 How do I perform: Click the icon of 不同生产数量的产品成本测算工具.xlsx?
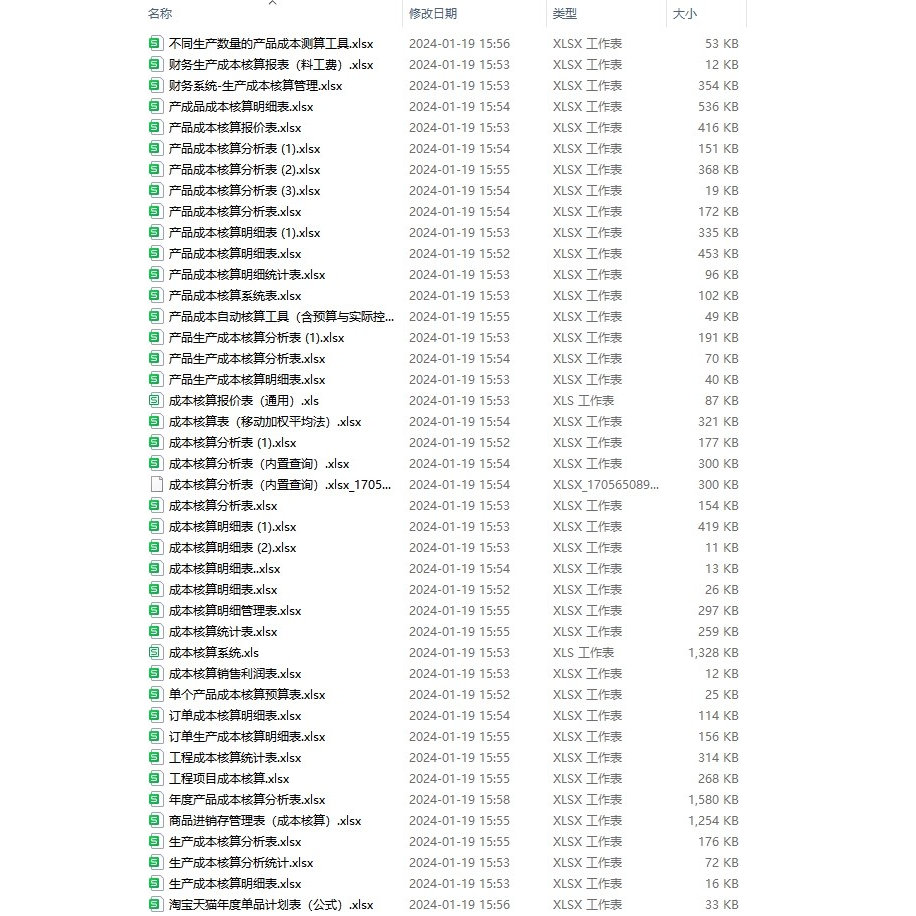(155, 43)
